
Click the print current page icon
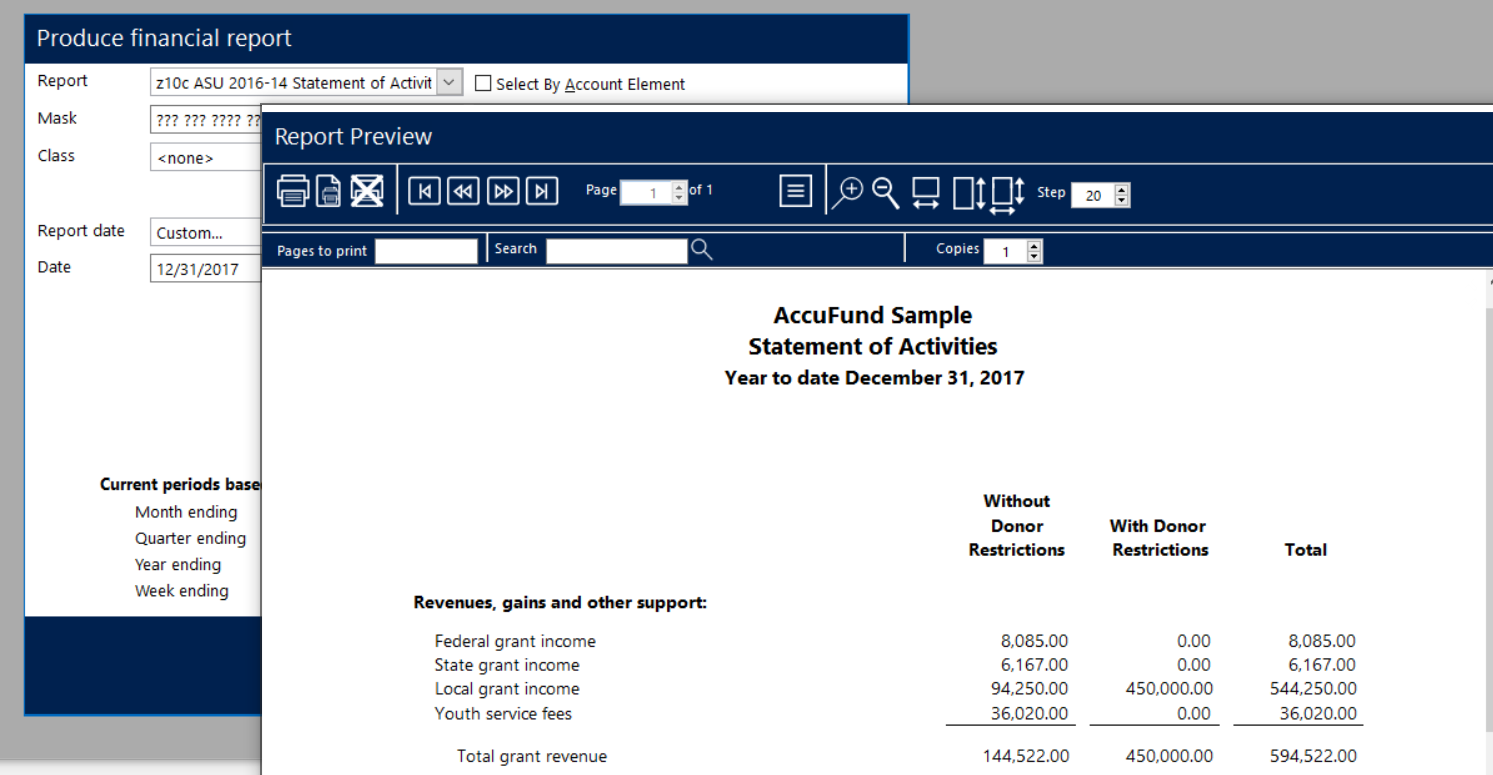coord(329,190)
